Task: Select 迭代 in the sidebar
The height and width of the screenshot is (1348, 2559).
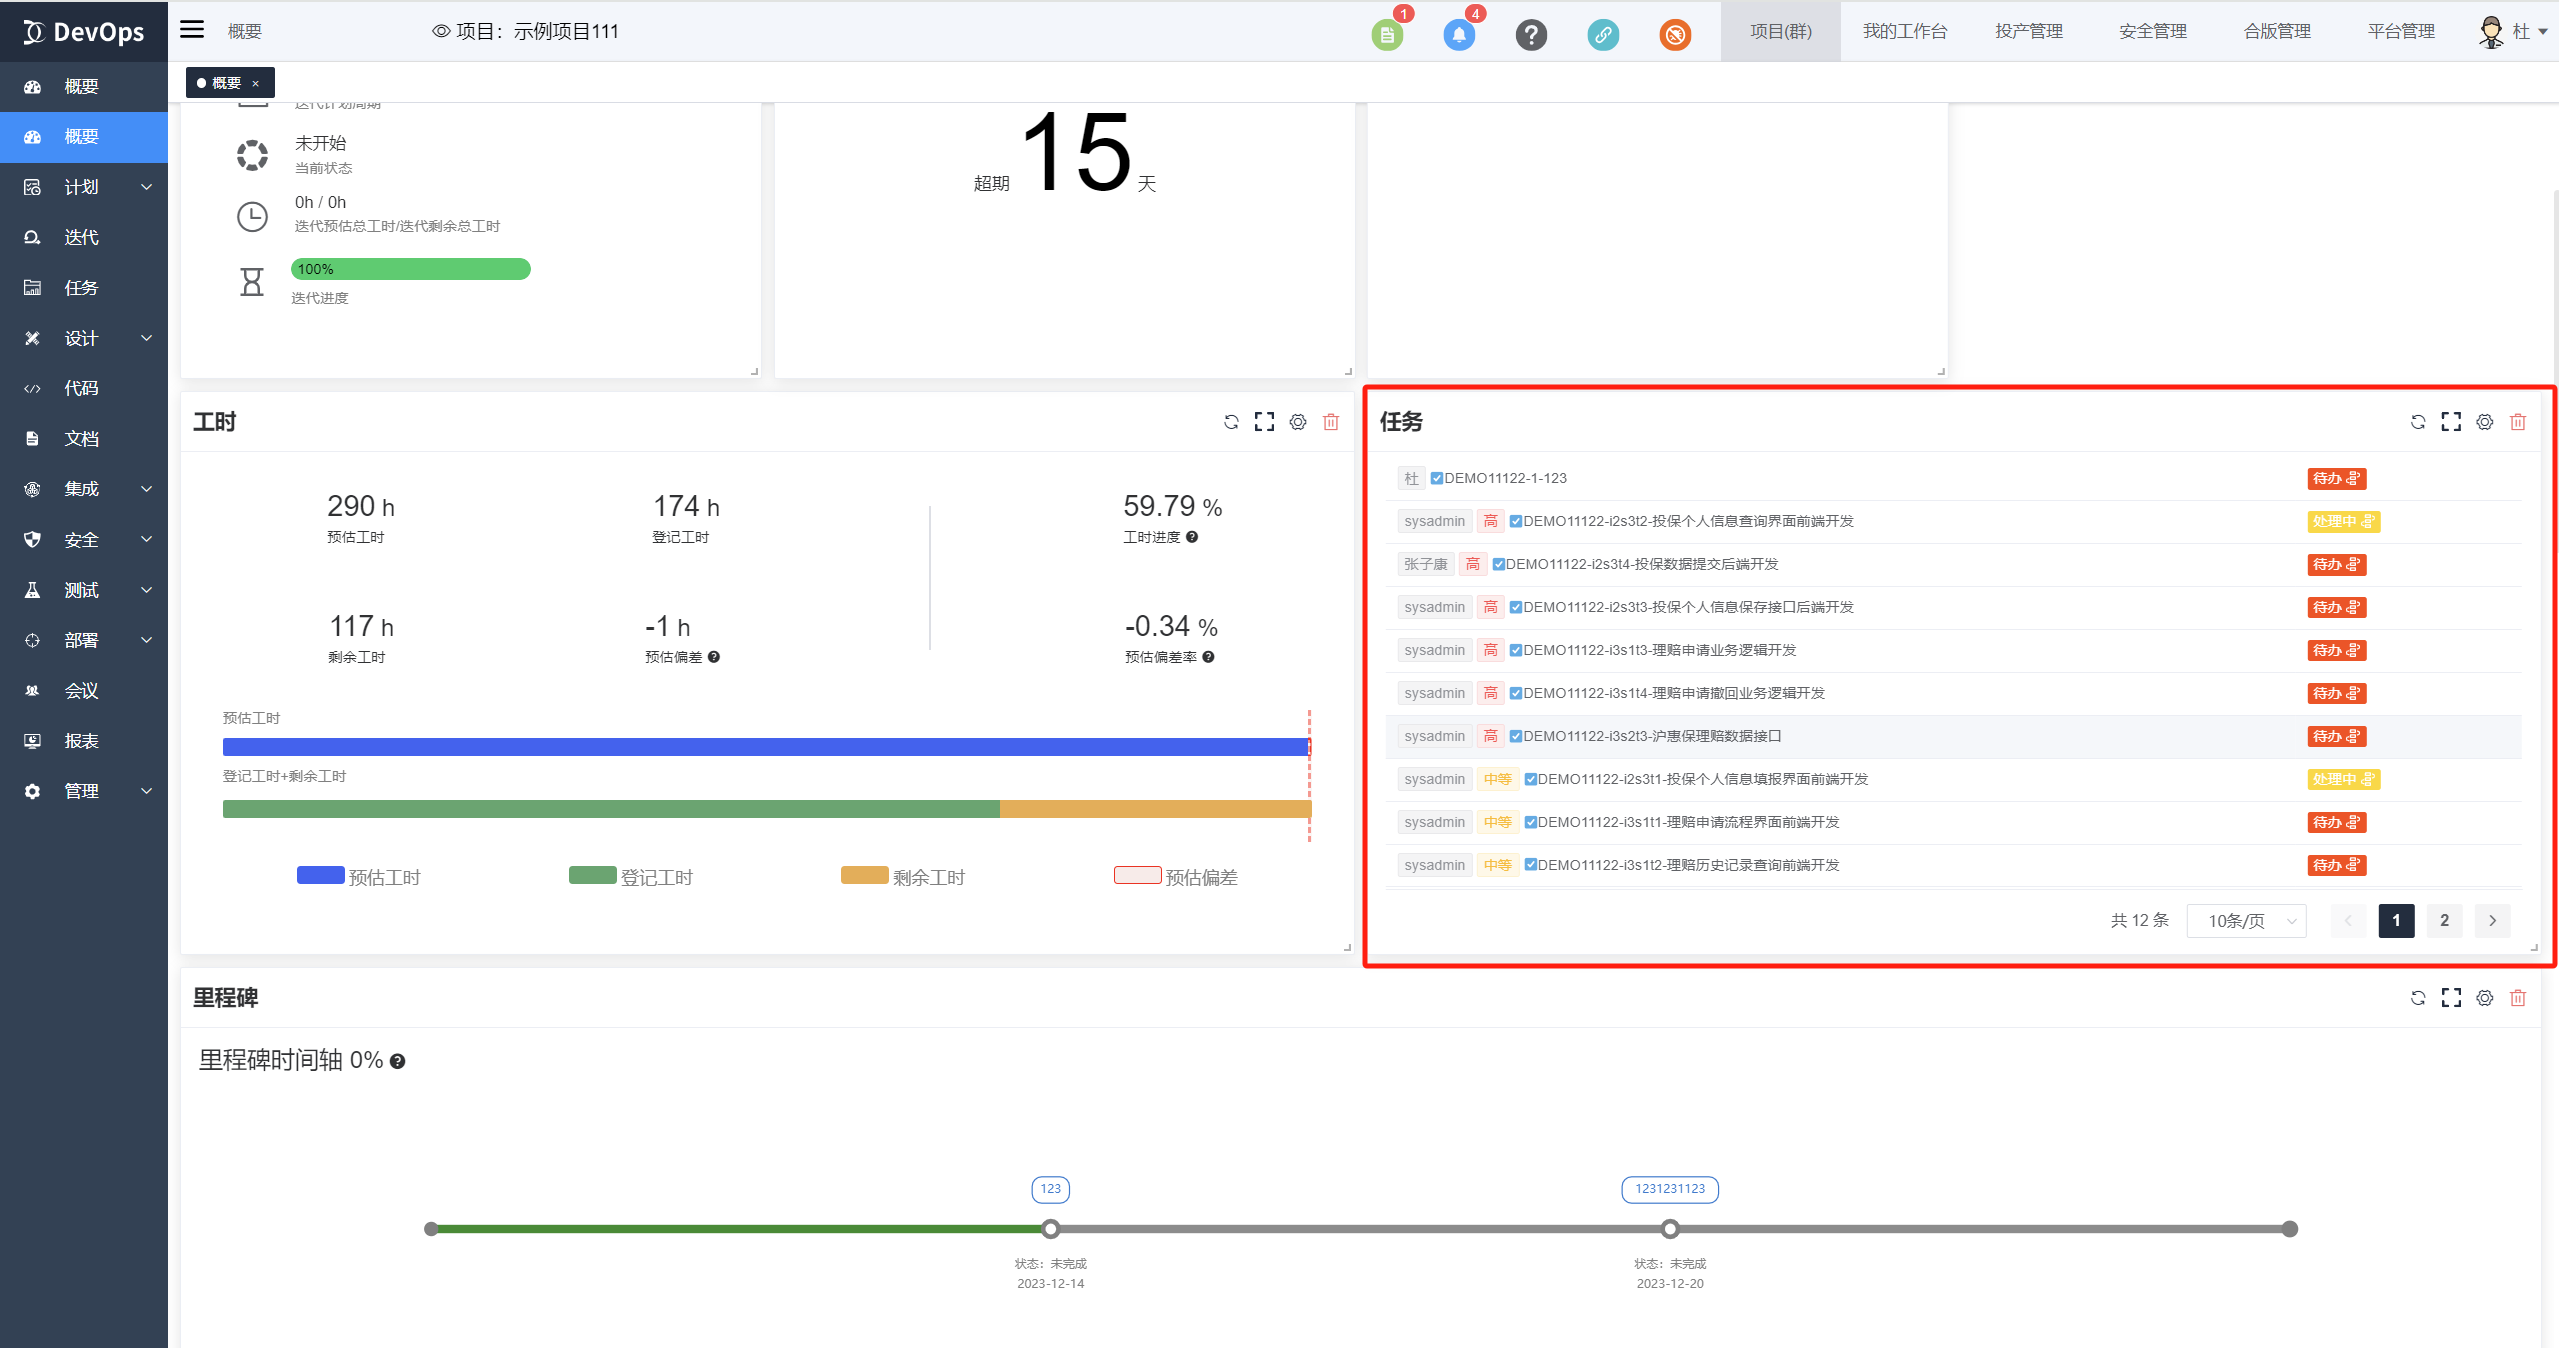Action: coord(82,237)
